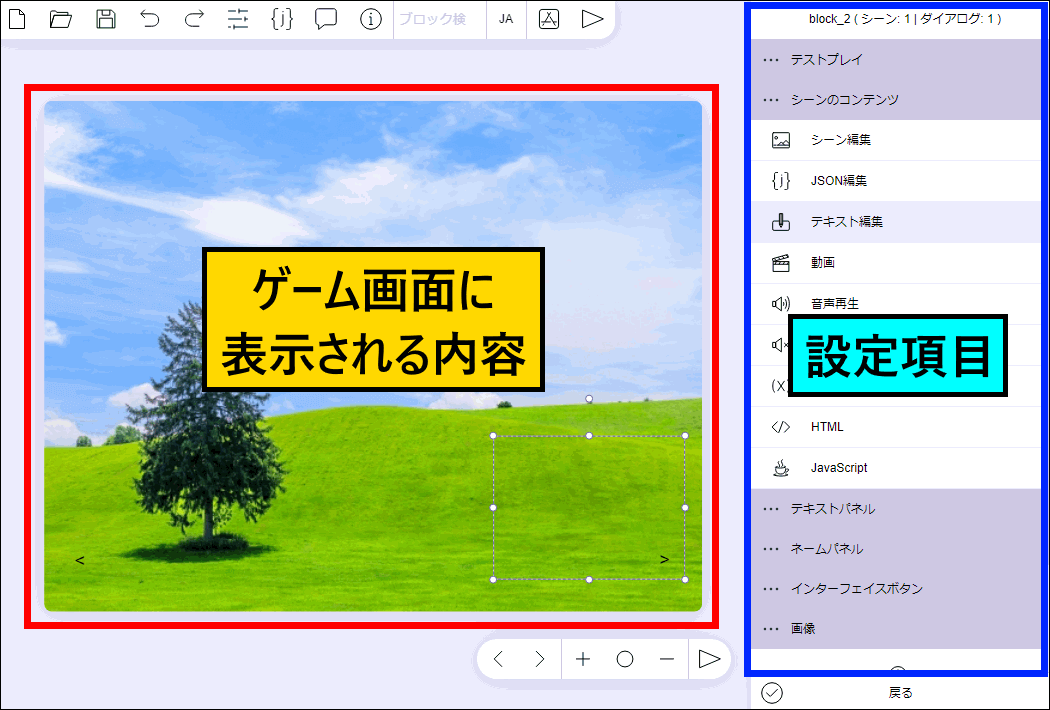
Task: Click the info circle icon
Action: 371,19
